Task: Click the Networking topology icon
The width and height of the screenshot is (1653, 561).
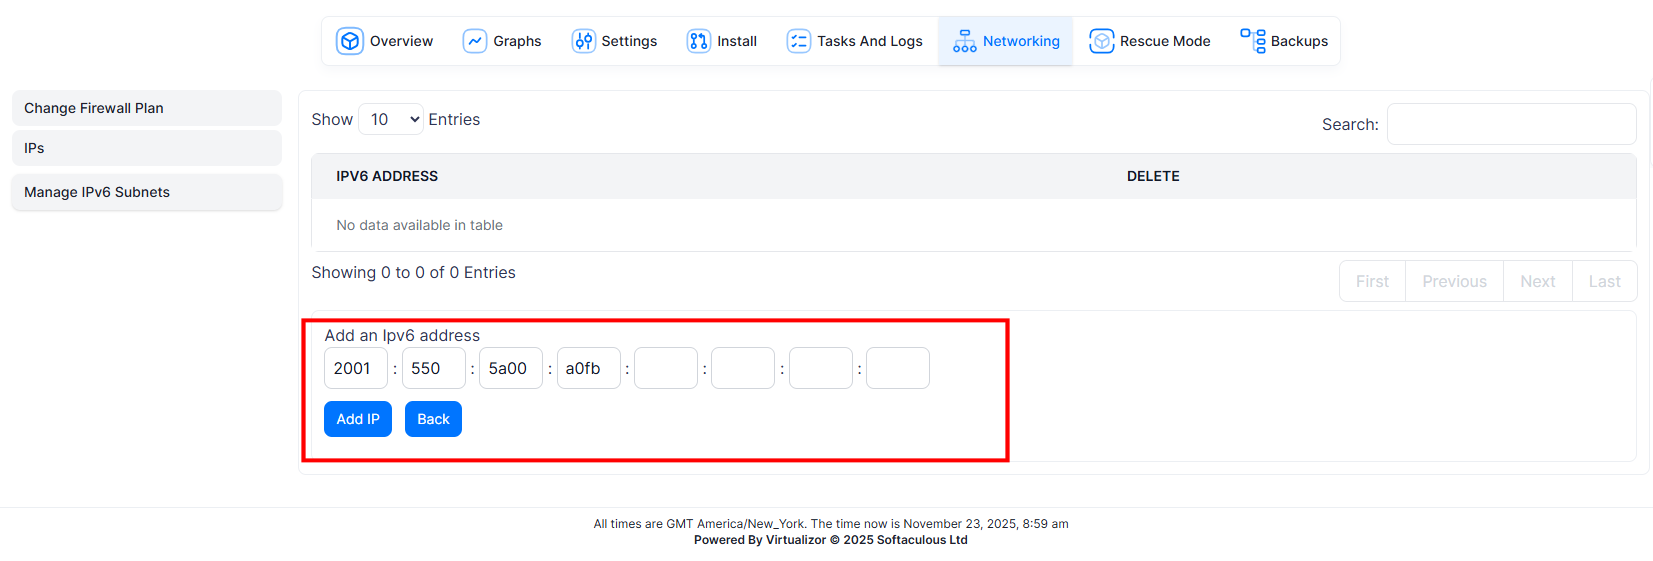Action: pyautogui.click(x=964, y=41)
